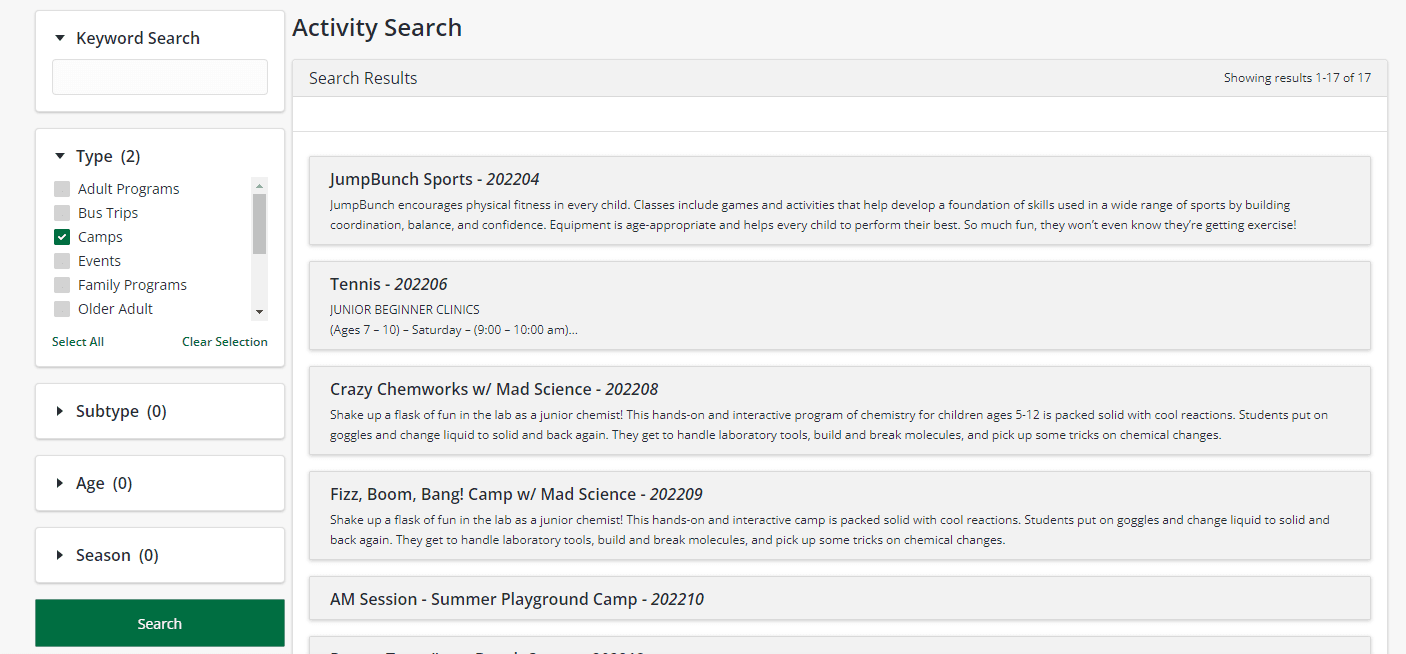This screenshot has height=654, width=1406.
Task: Uncheck the Camps checkbox
Action: point(62,237)
